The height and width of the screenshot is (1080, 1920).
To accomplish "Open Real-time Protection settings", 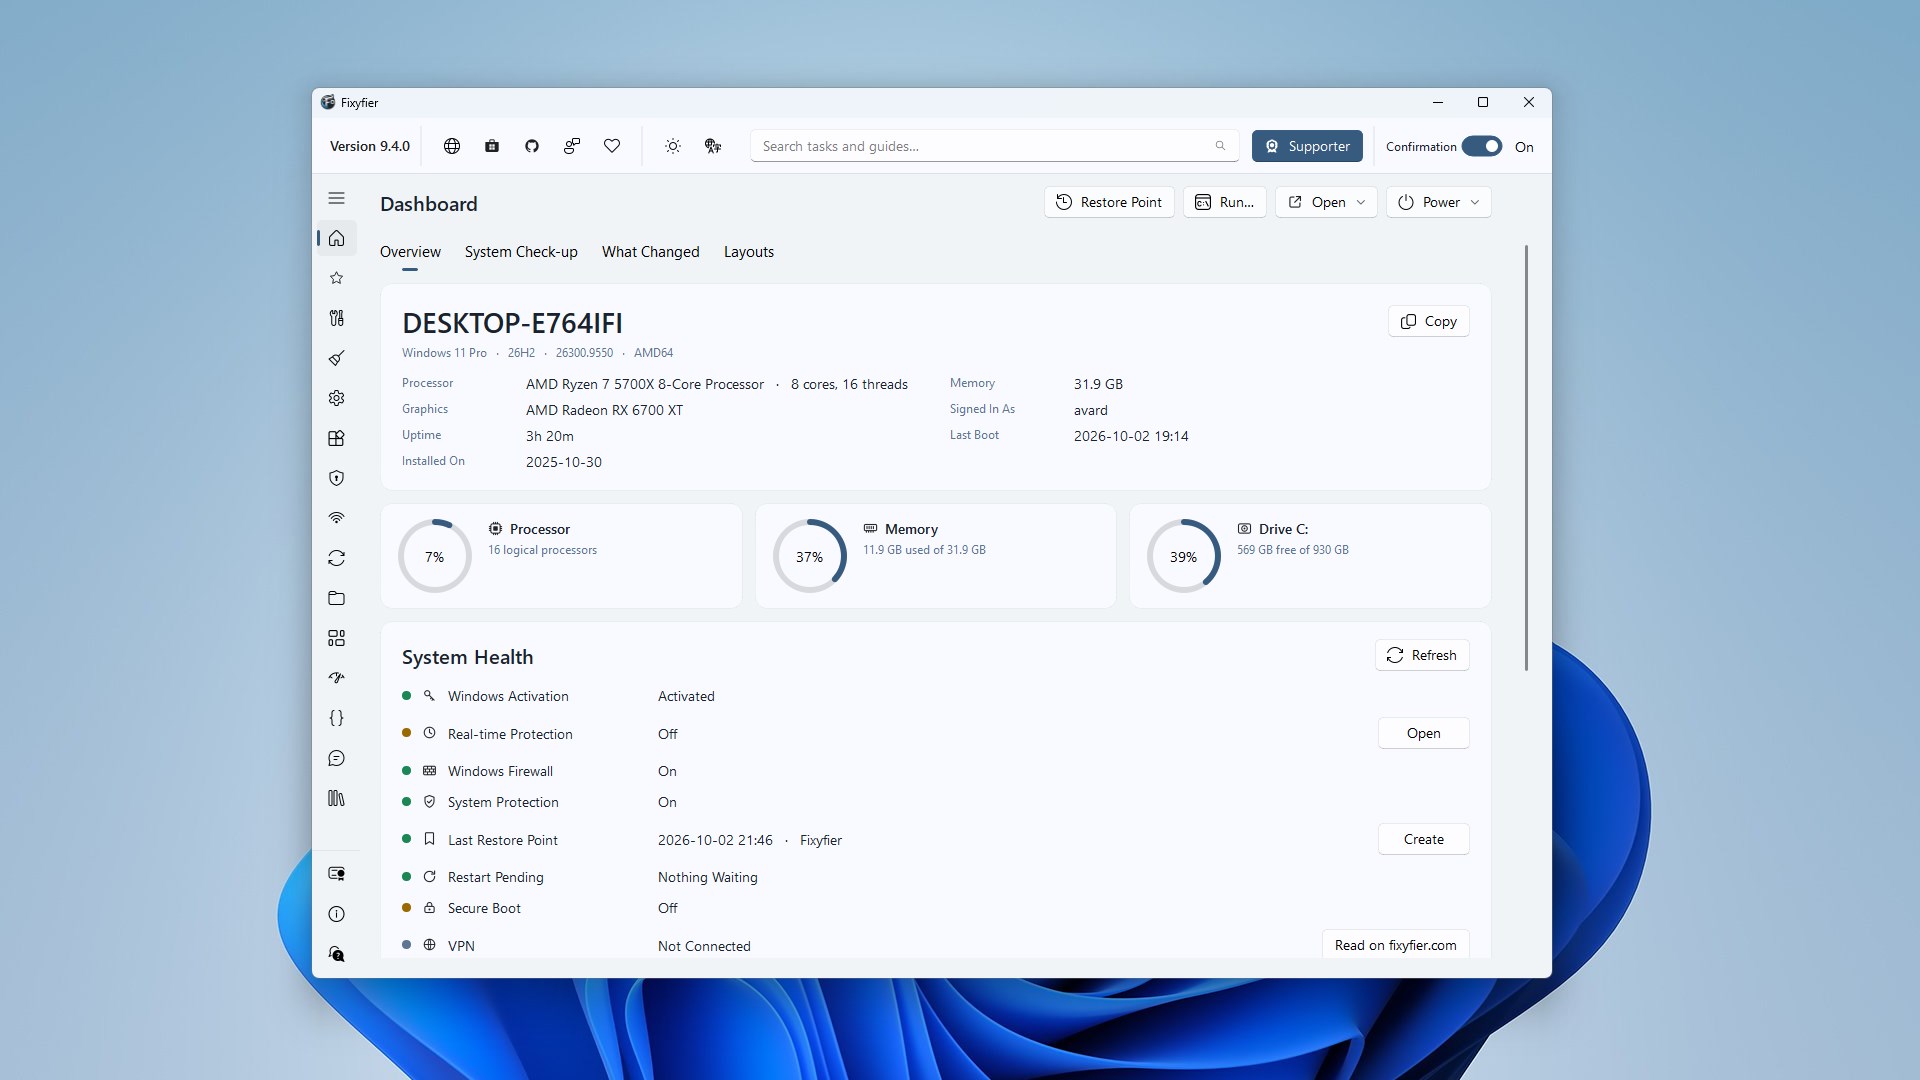I will coord(1424,733).
